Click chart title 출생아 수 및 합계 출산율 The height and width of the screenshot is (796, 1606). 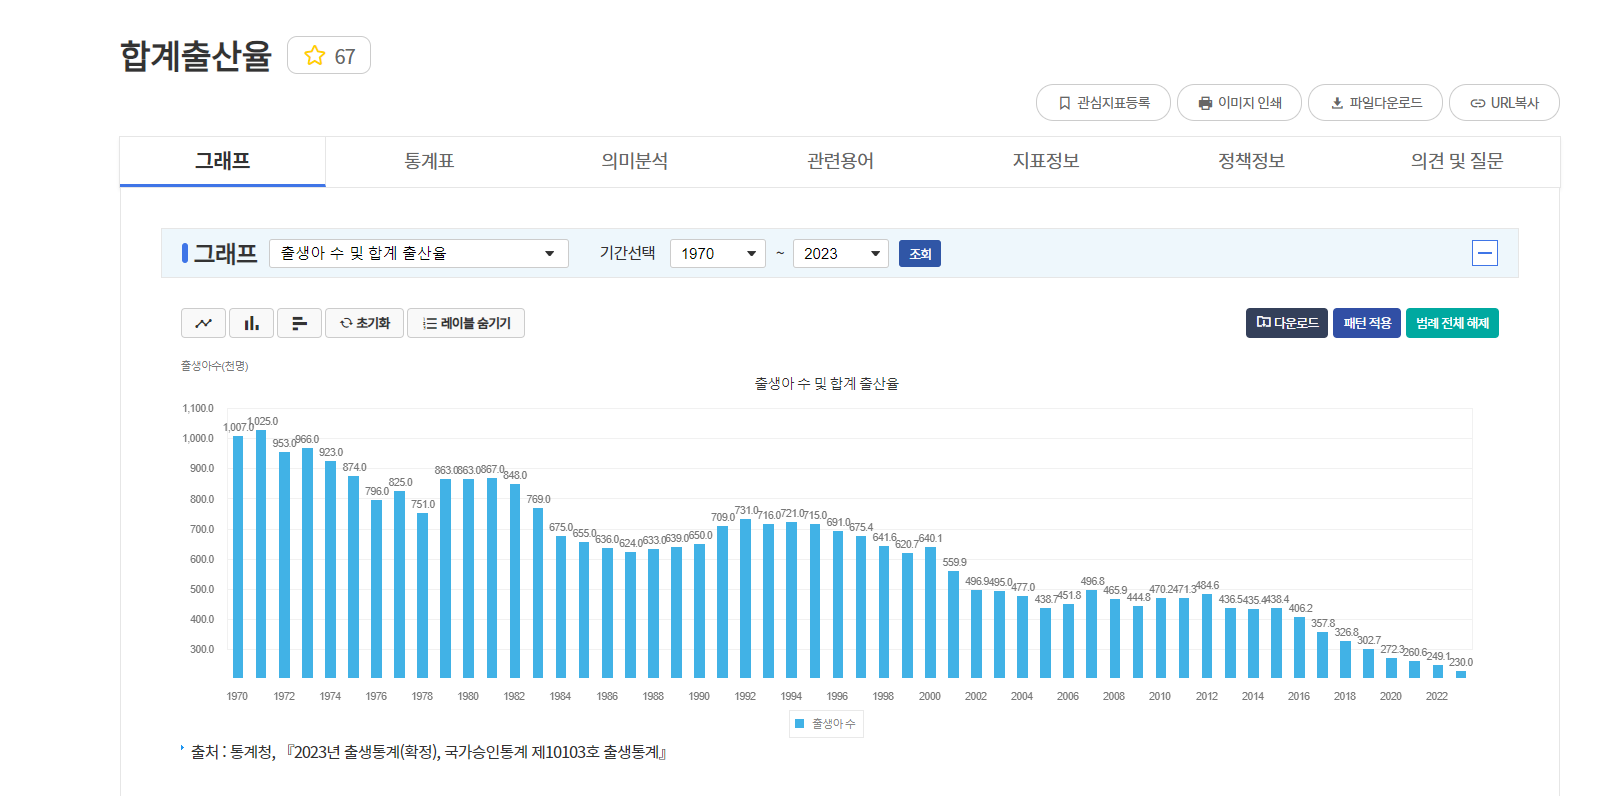(x=826, y=383)
